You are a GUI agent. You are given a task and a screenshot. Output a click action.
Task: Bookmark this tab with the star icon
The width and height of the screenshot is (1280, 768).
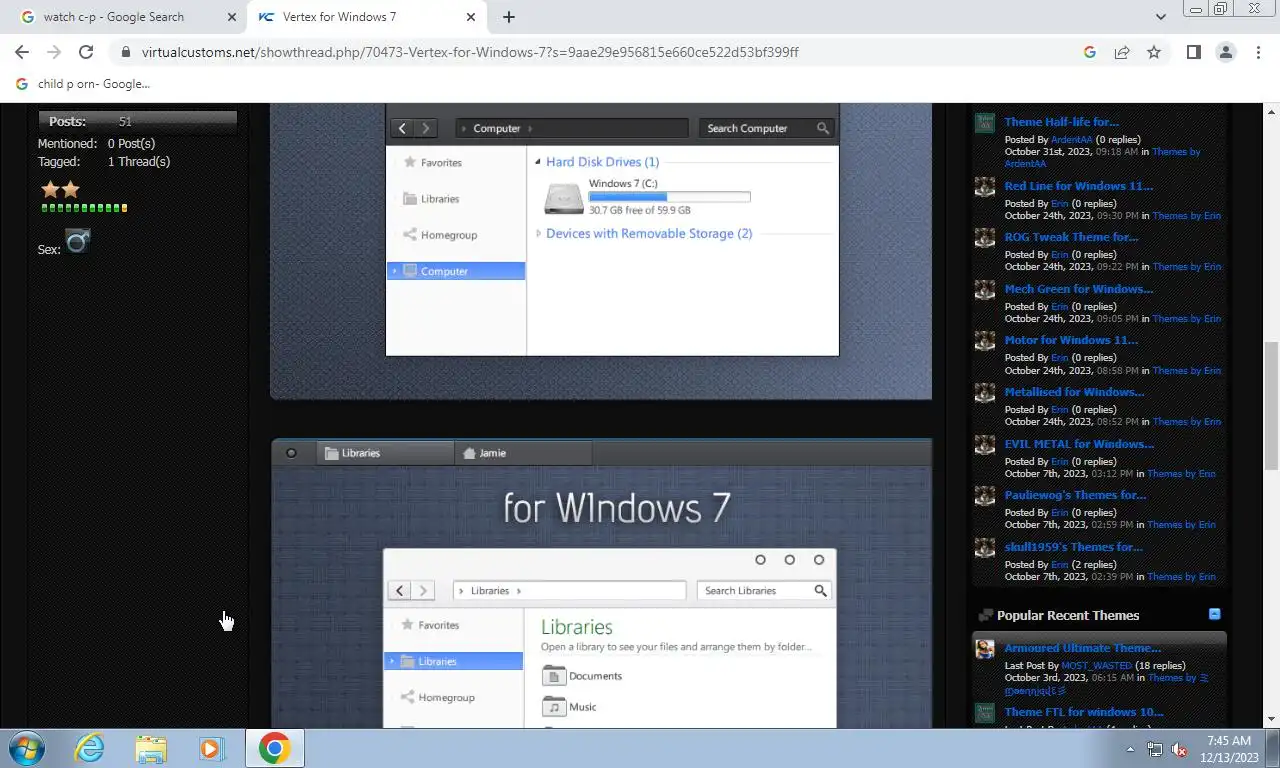point(1154,52)
